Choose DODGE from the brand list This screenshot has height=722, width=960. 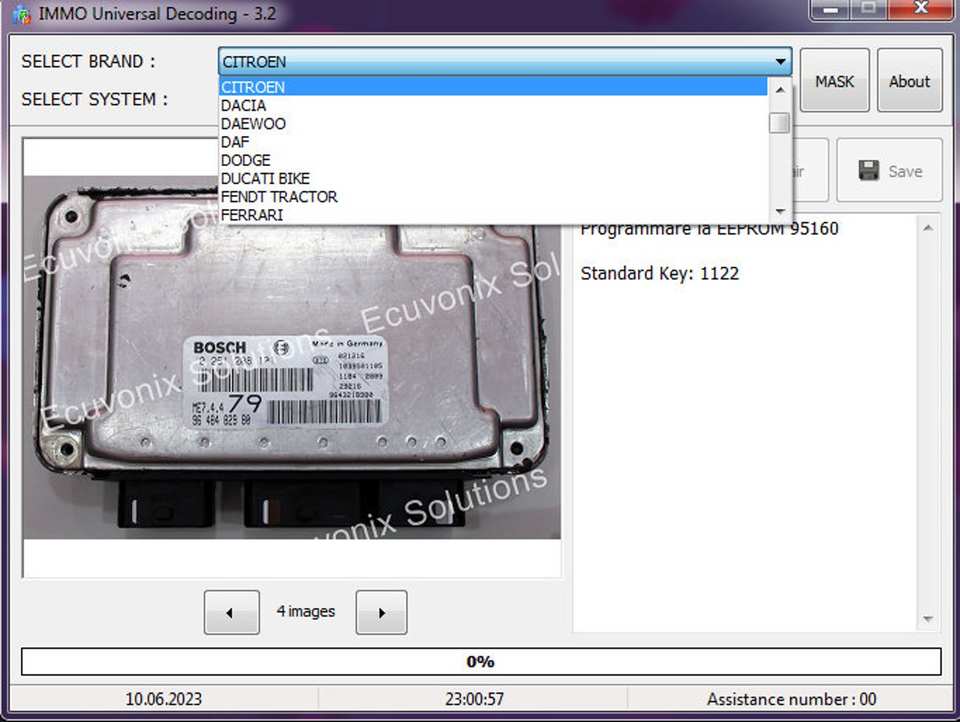(x=493, y=160)
